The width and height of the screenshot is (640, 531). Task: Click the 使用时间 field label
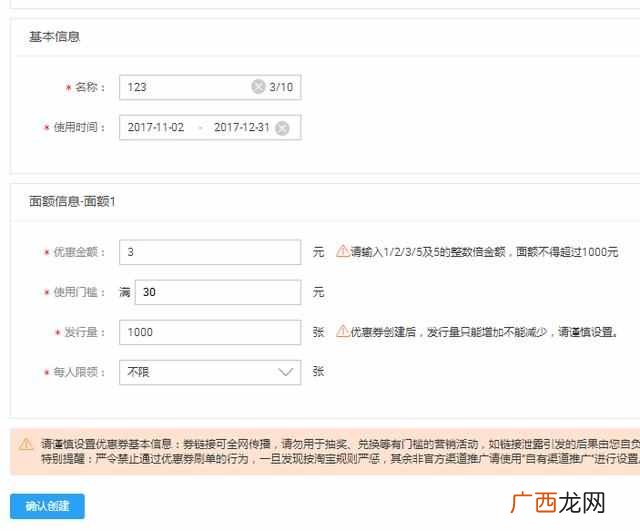pyautogui.click(x=79, y=127)
